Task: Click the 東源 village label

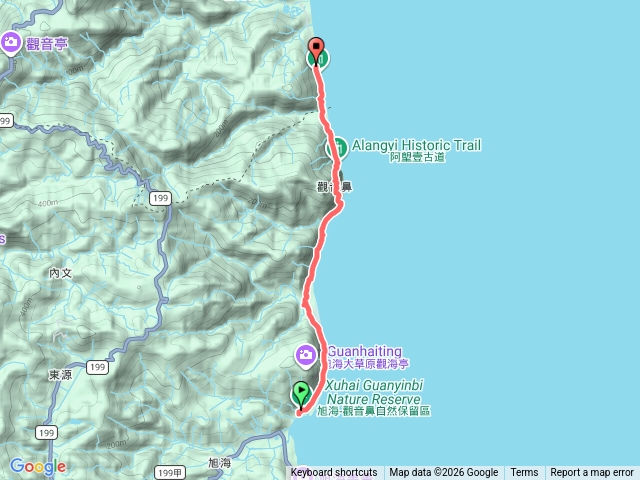Action: pos(60,375)
